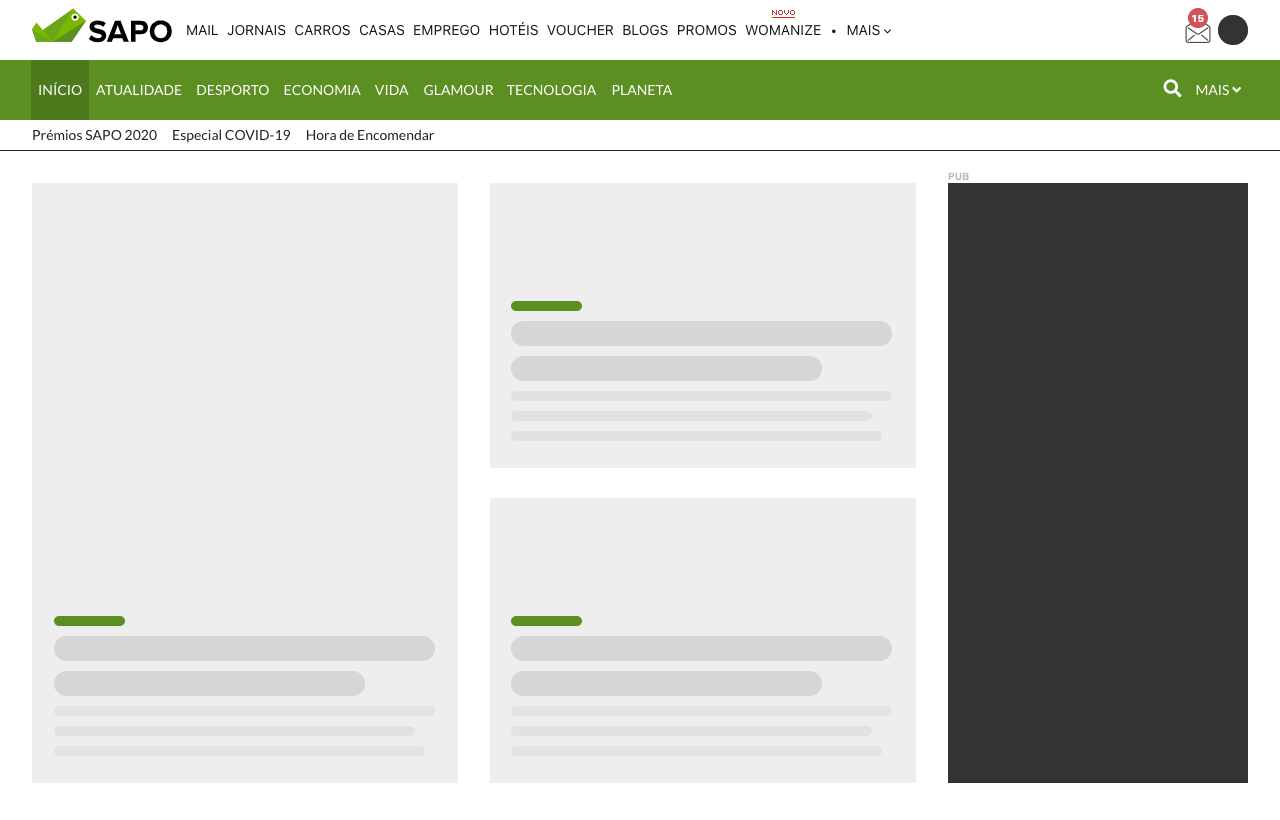Open the ECONOMIA section

point(321,90)
